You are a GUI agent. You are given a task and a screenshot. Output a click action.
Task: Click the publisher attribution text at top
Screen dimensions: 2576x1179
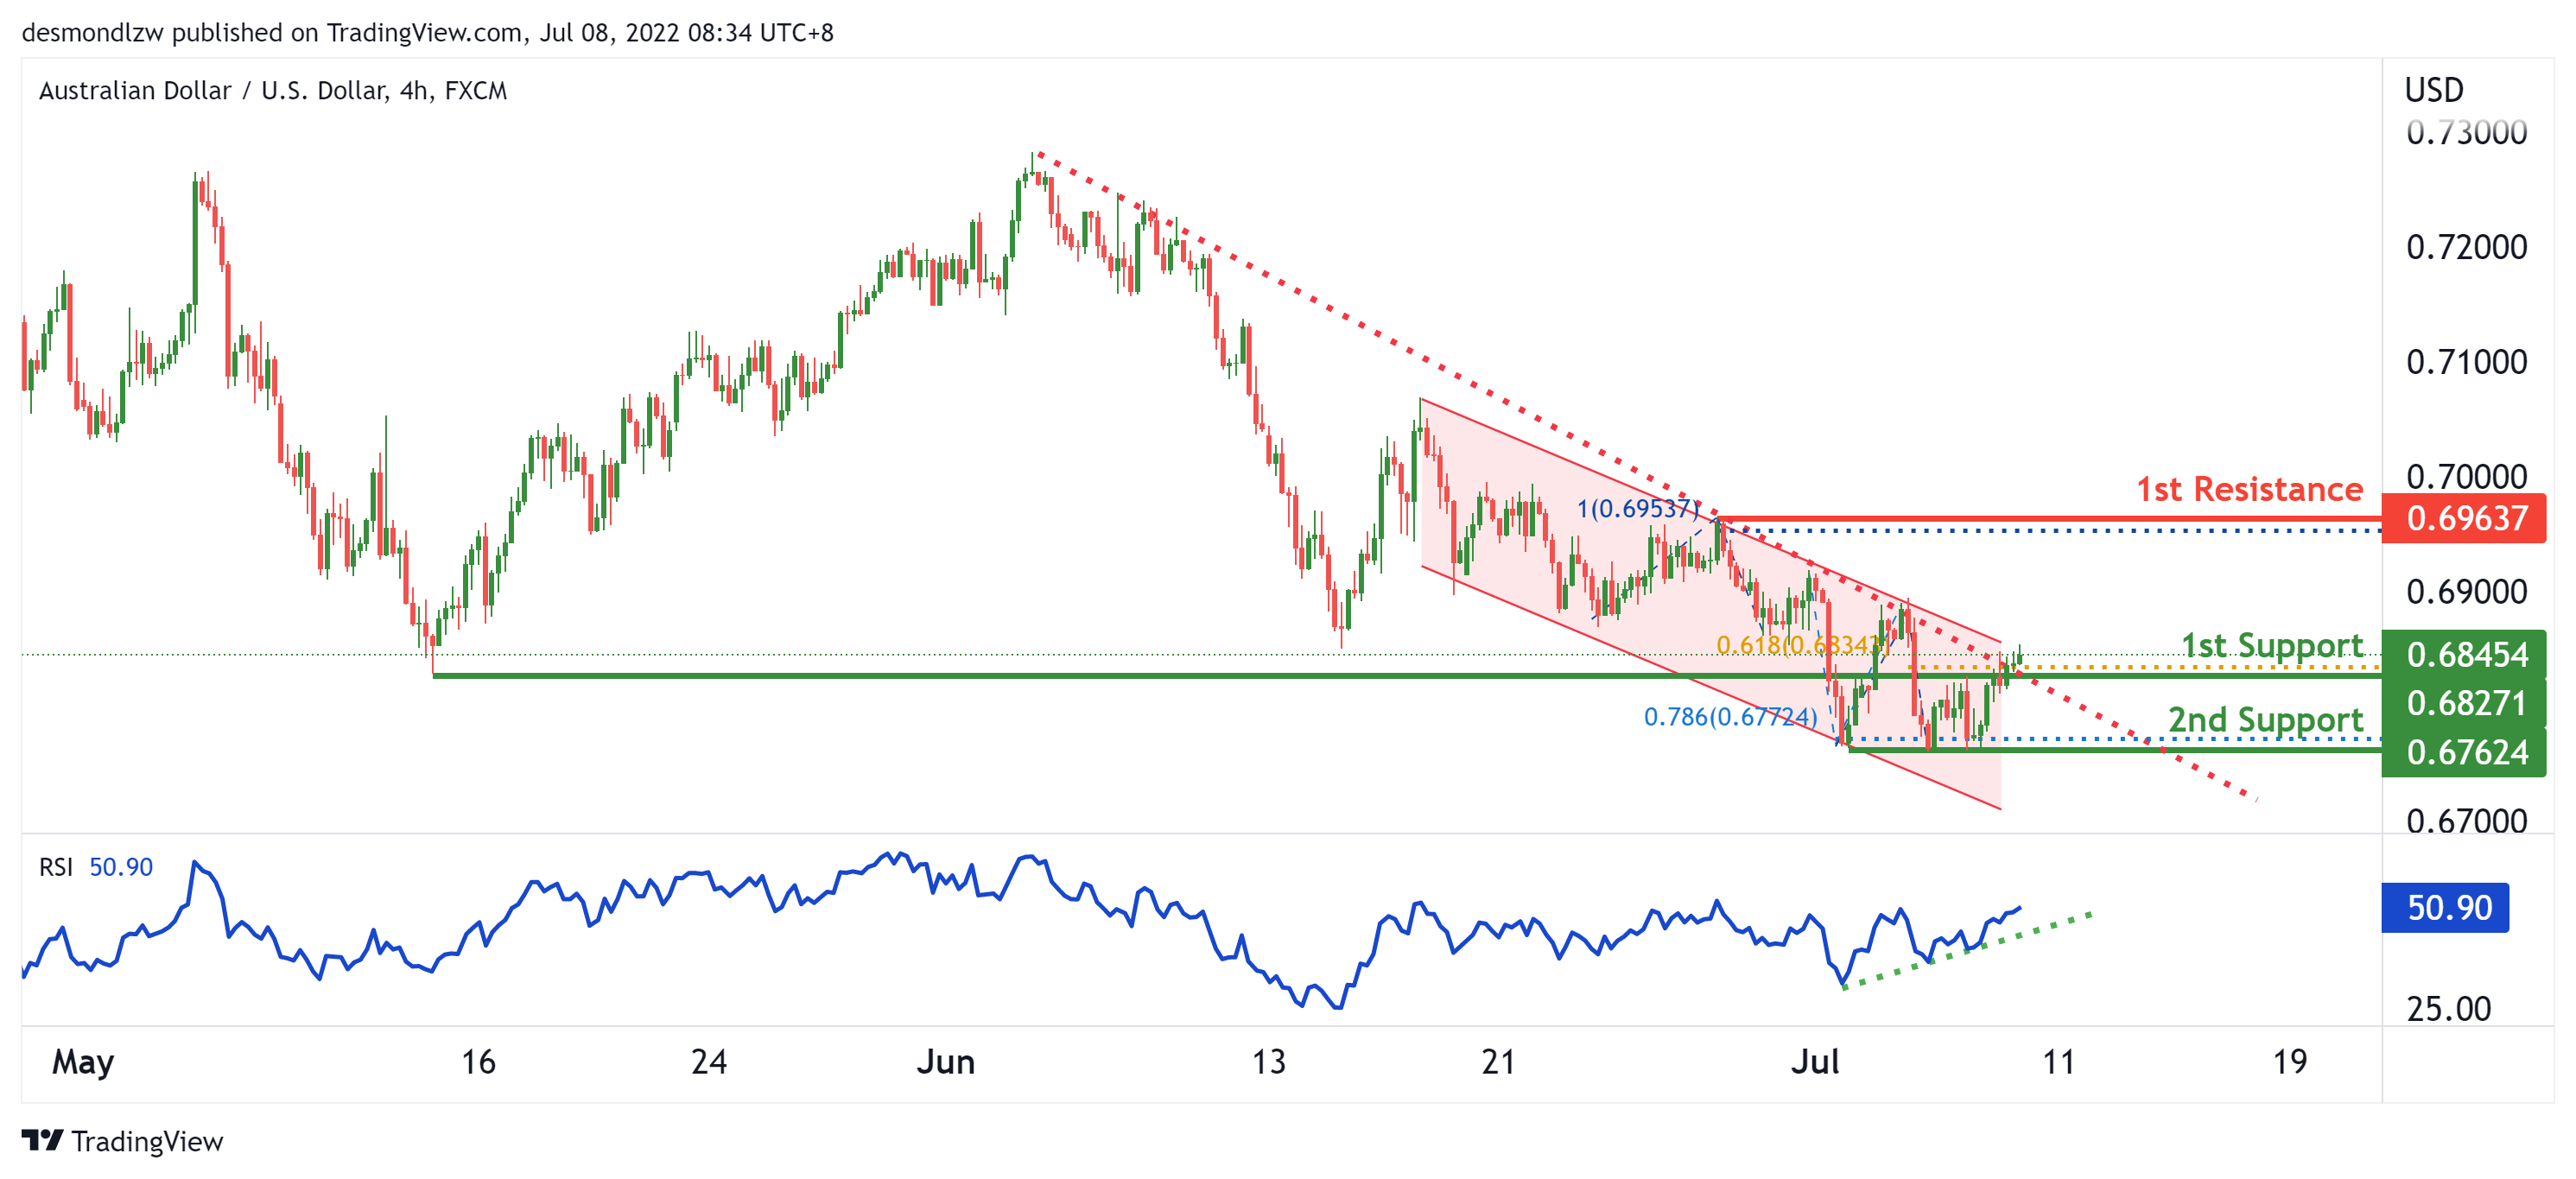tap(427, 33)
